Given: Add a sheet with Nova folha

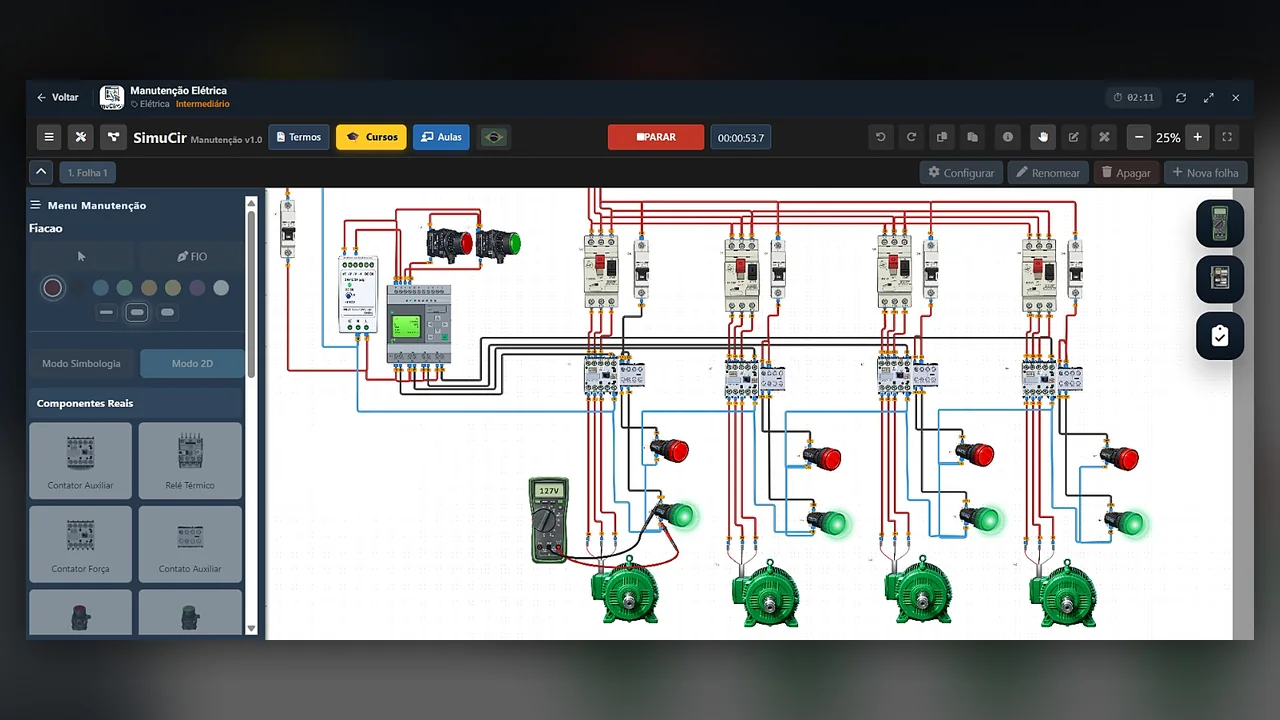Looking at the screenshot, I should pos(1205,173).
